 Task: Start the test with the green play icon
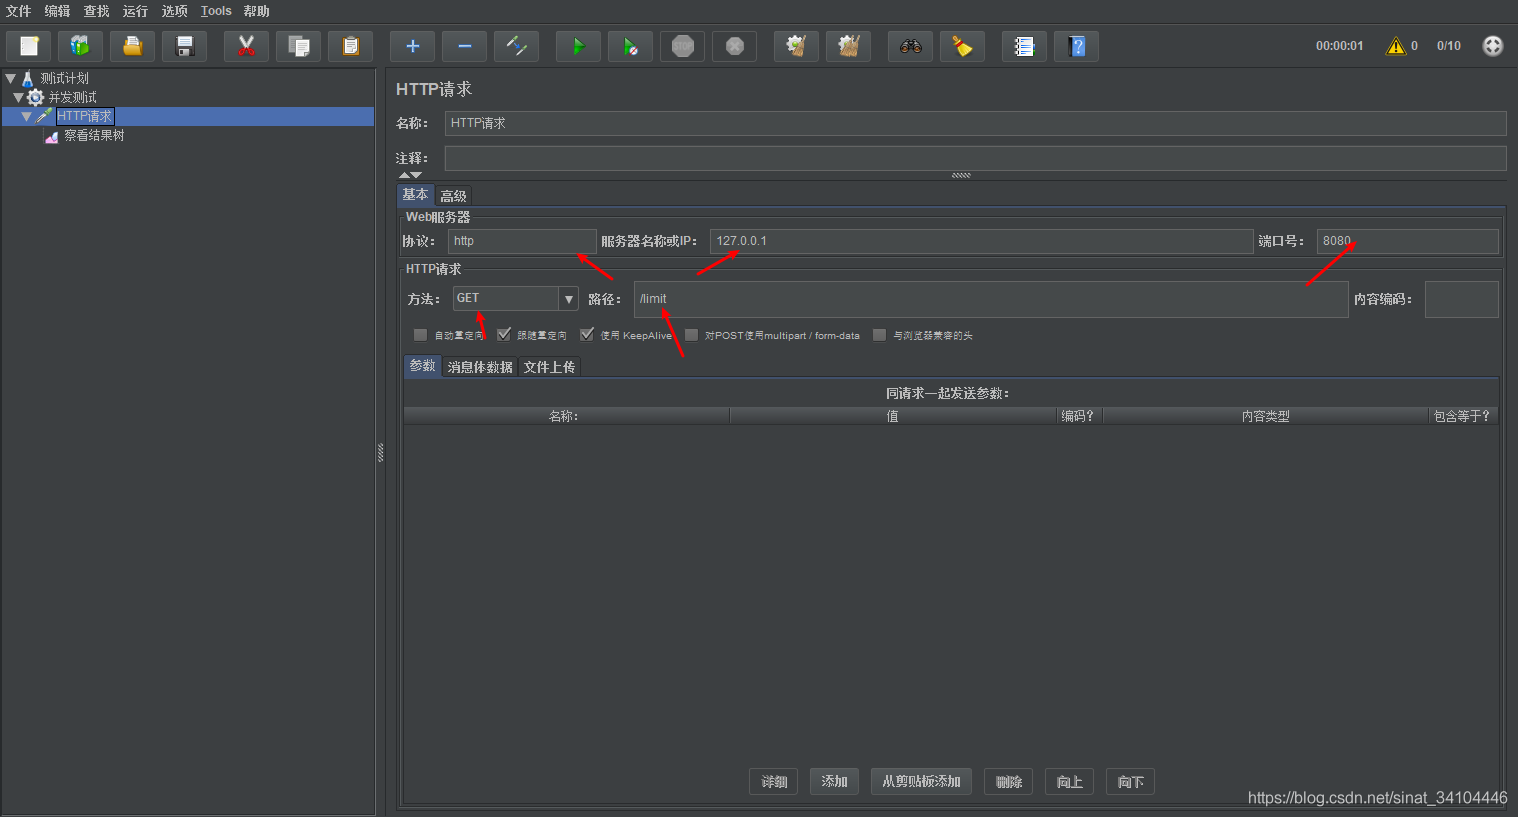click(x=578, y=46)
